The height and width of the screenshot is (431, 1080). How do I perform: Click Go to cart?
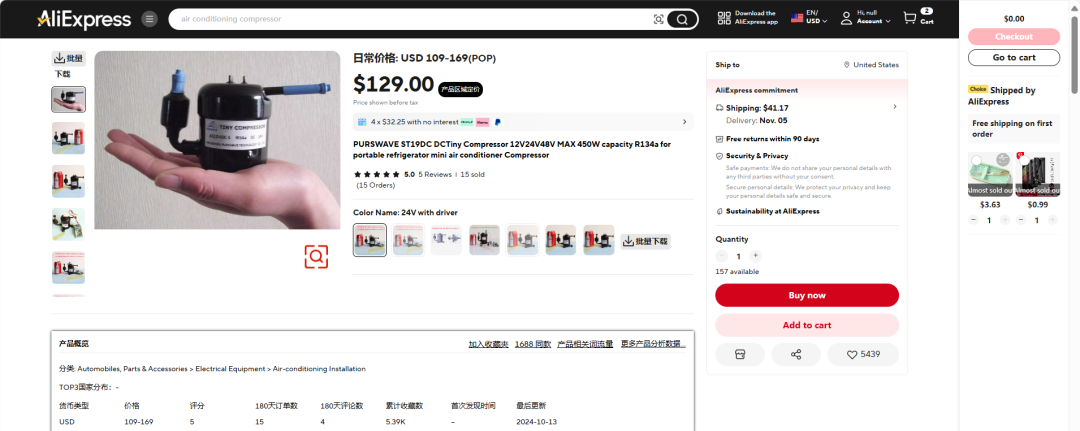tap(1014, 57)
